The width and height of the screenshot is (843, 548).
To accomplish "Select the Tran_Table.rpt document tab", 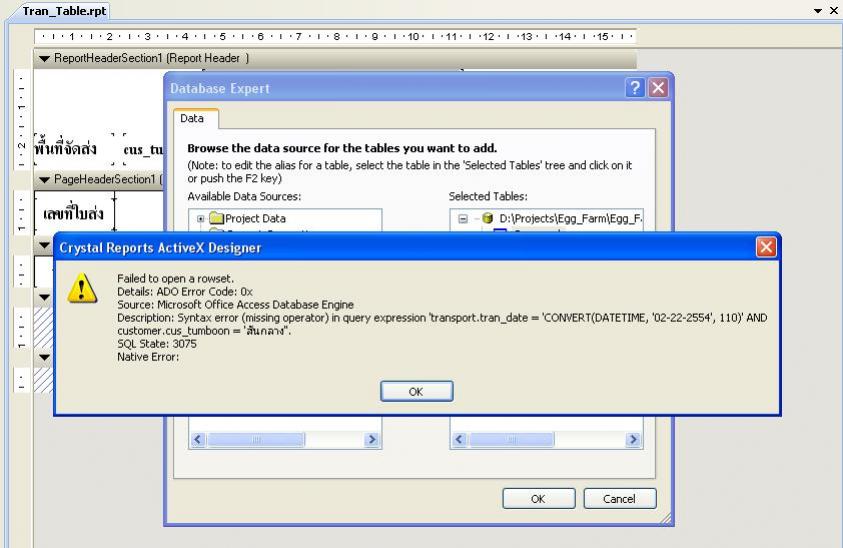I will 64,11.
